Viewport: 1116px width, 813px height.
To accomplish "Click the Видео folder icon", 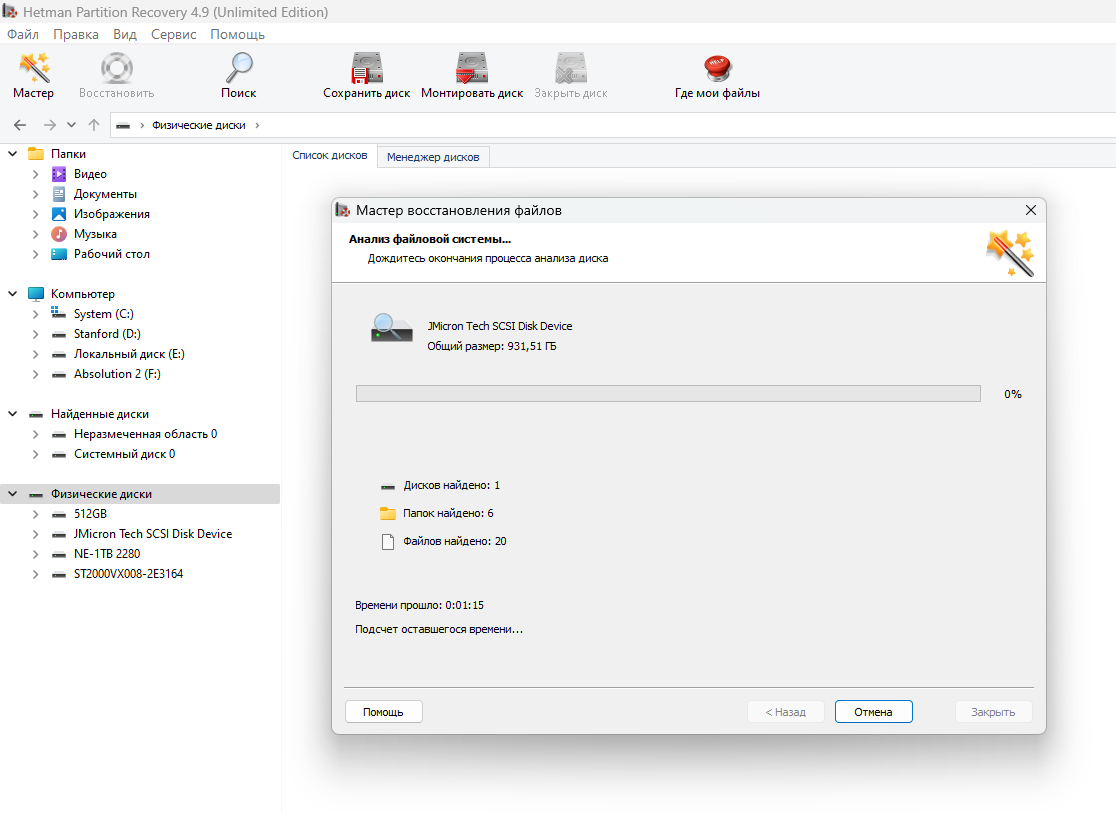I will 59,174.
